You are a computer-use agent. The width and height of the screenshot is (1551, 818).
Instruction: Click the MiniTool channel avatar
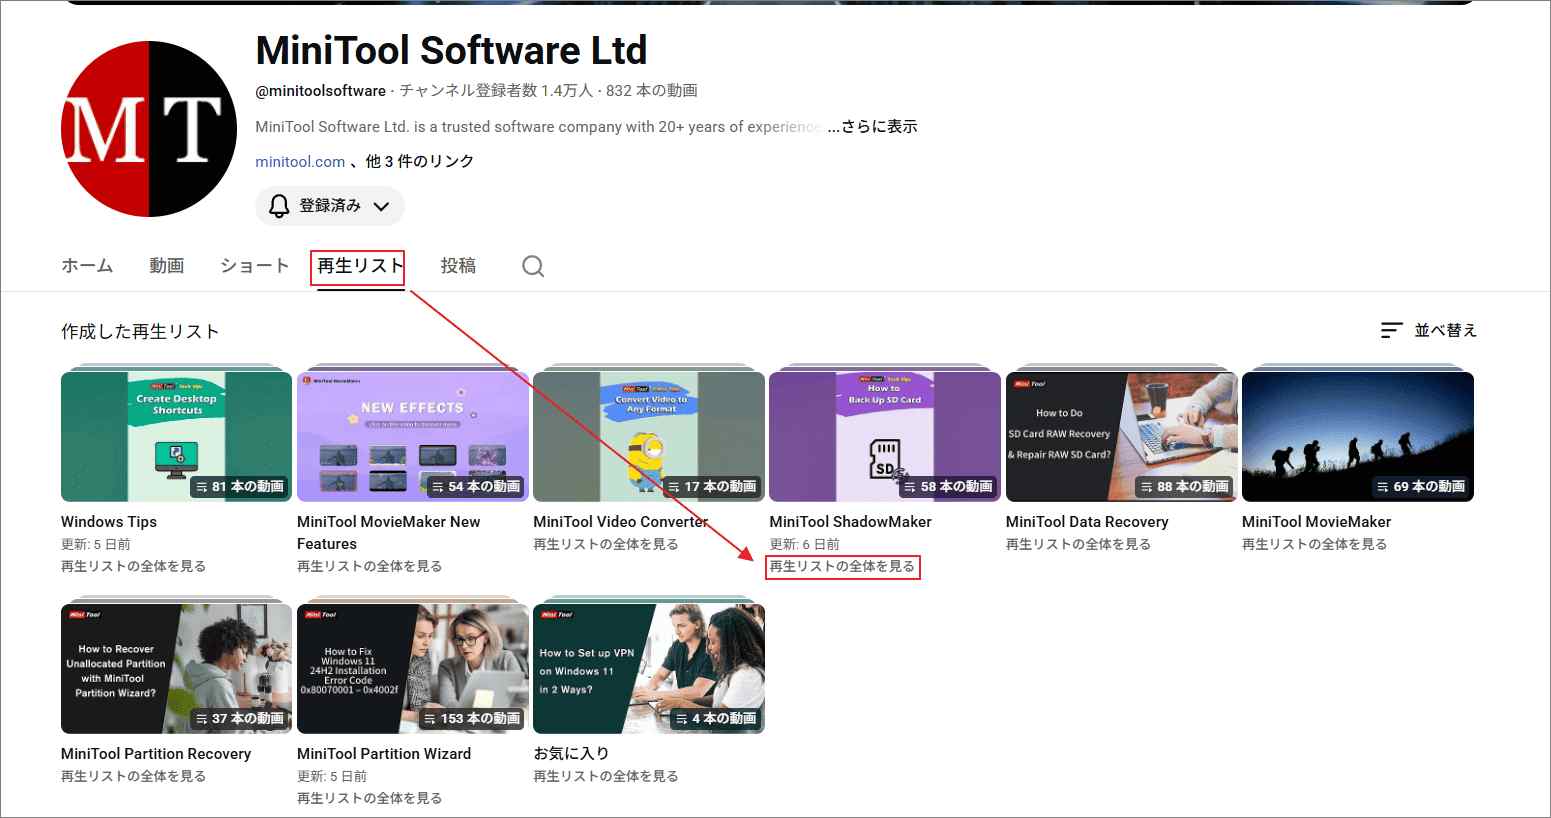pyautogui.click(x=149, y=129)
